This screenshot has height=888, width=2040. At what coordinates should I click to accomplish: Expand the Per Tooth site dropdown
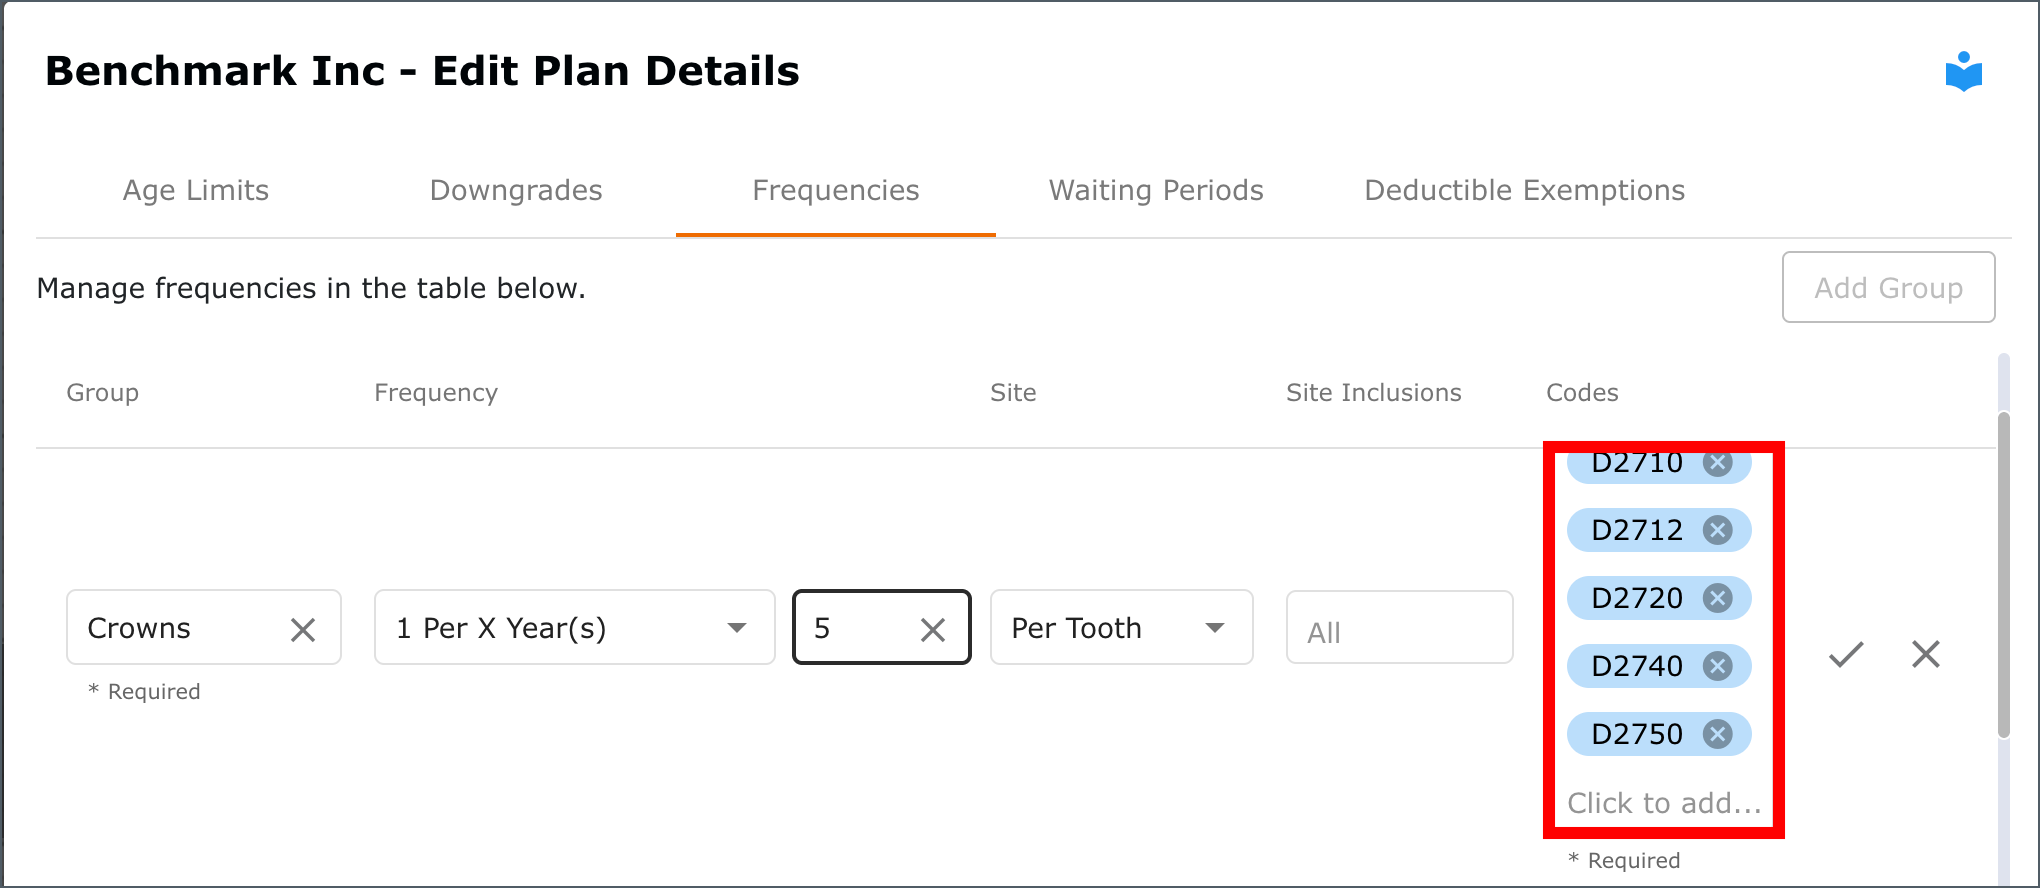tap(1121, 627)
